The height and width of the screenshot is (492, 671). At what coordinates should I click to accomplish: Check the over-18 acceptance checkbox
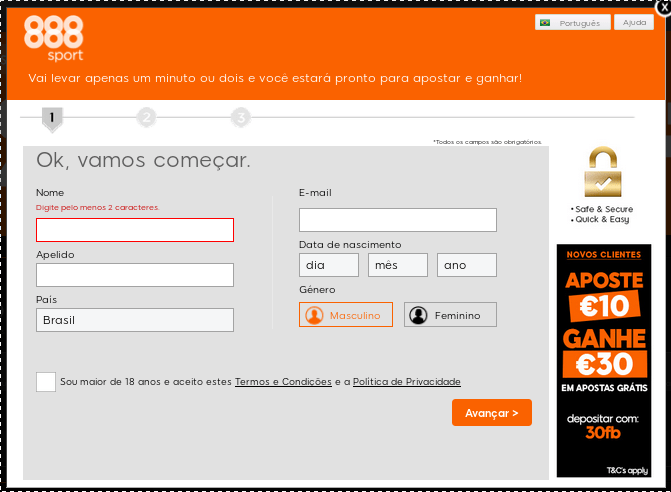(46, 382)
